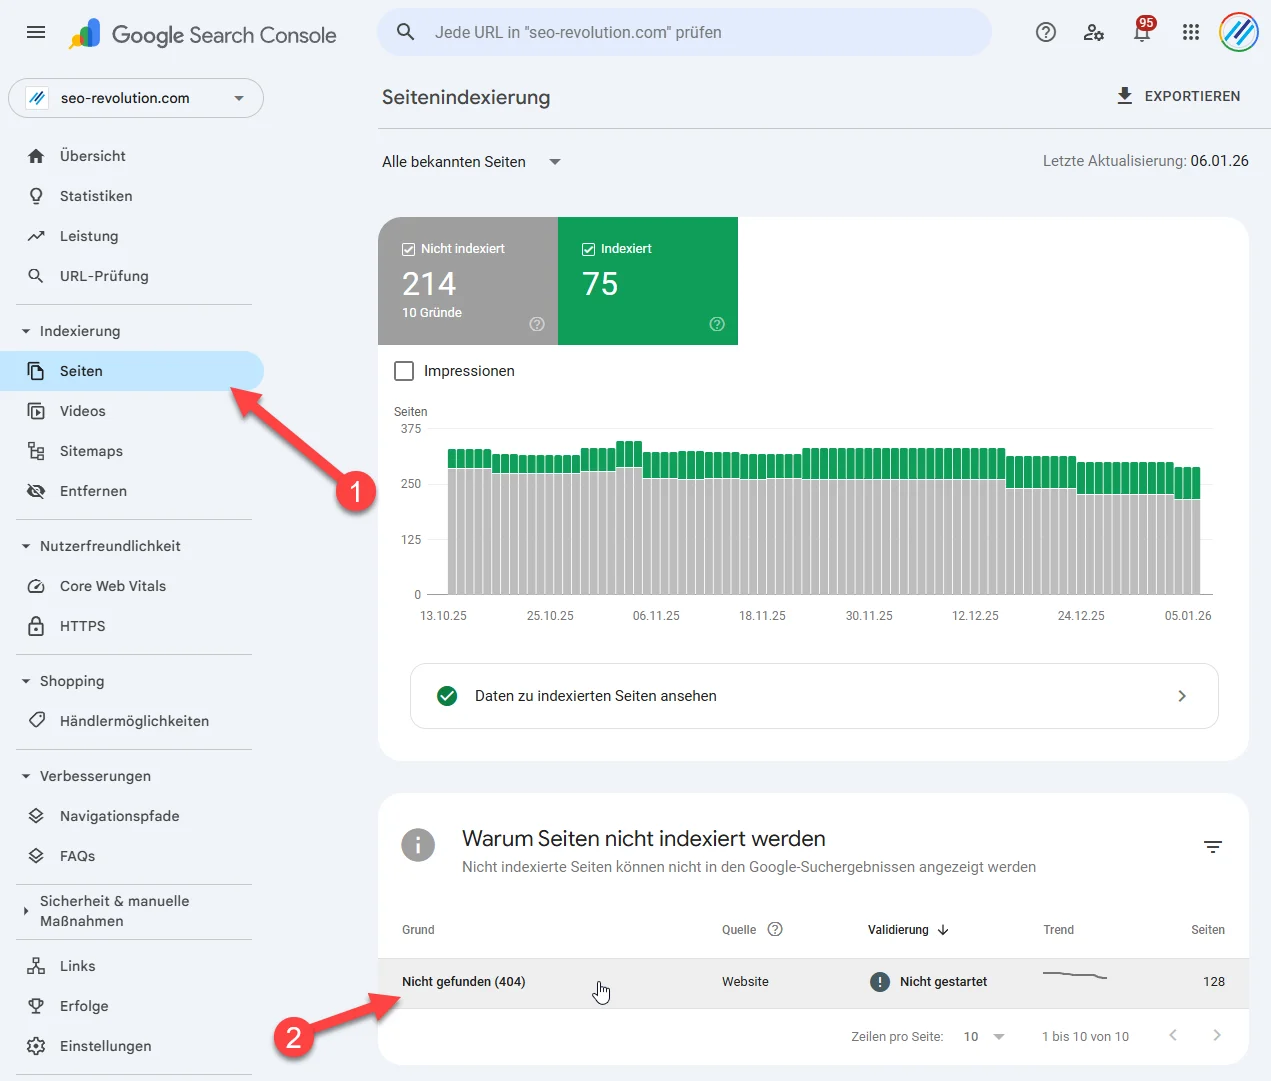Enable the Impressionen checkbox

(404, 370)
